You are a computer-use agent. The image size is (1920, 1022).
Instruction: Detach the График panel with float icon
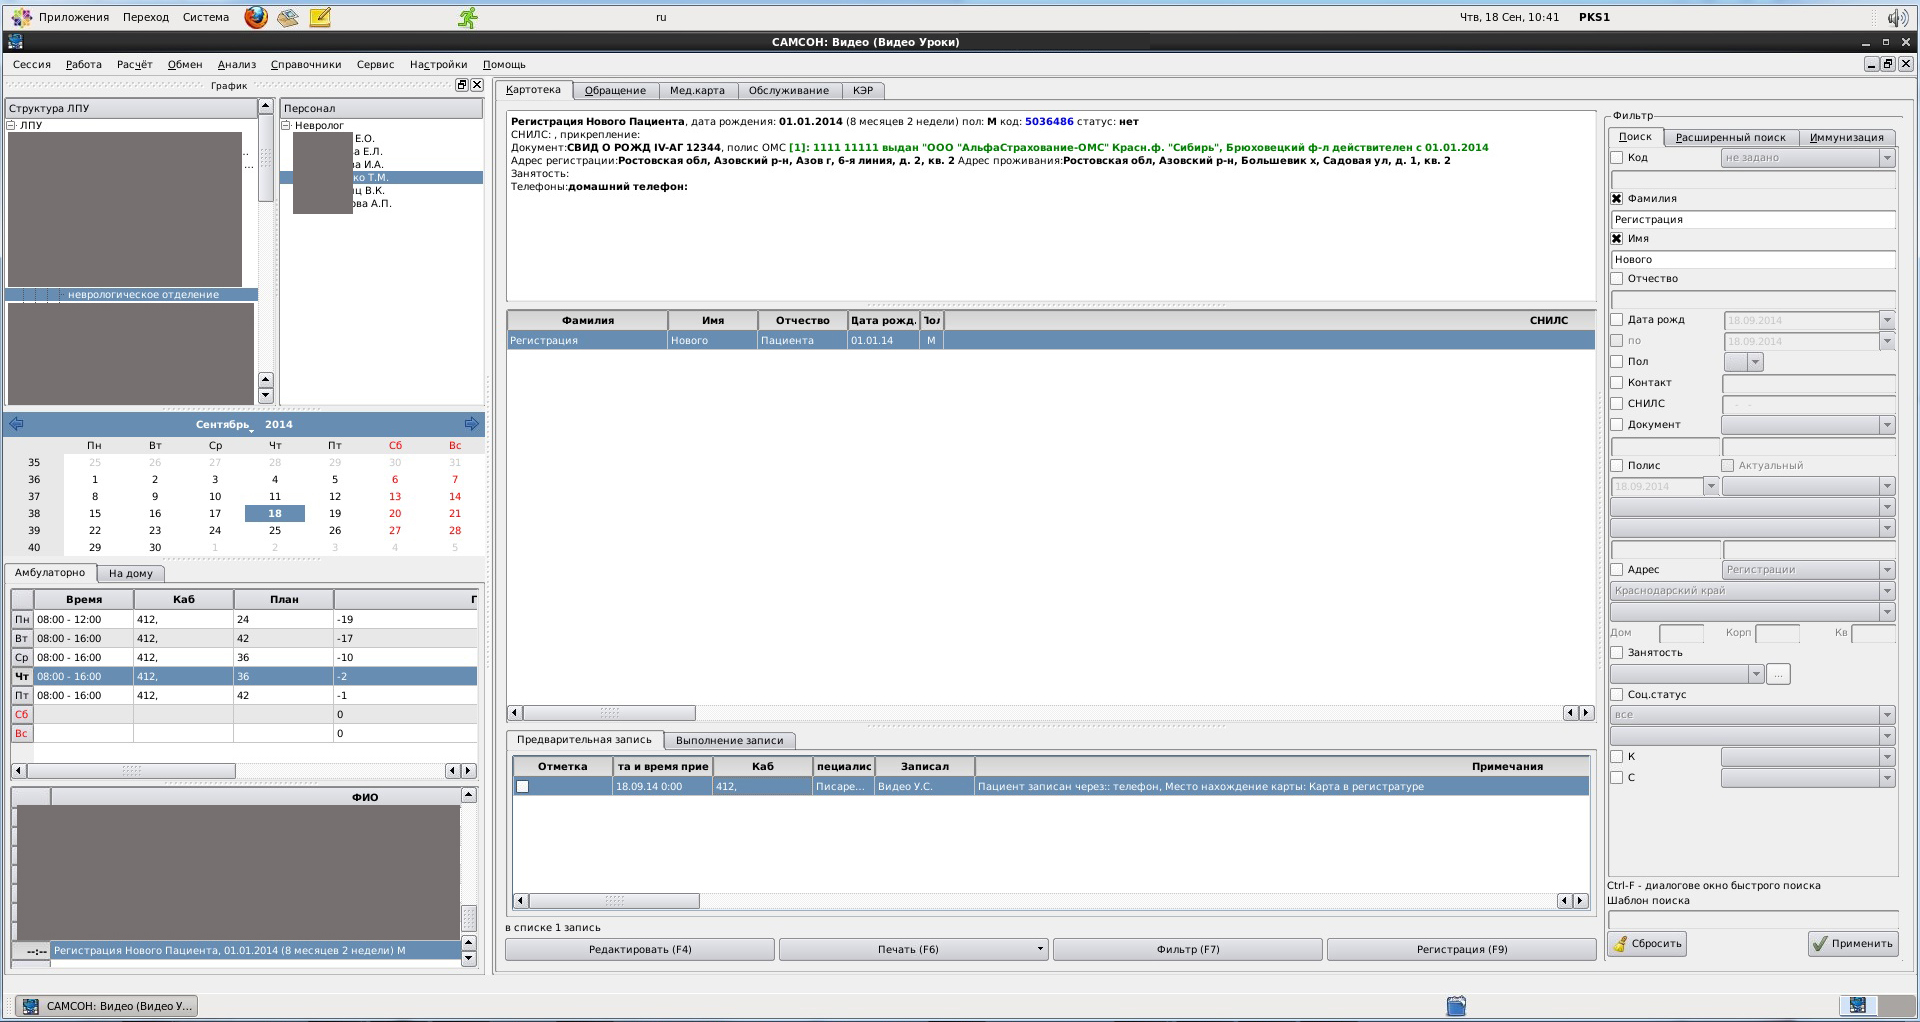[x=462, y=85]
